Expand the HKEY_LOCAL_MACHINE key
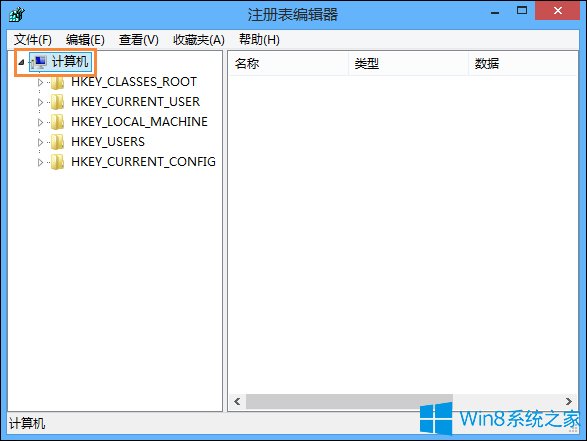 (x=40, y=122)
